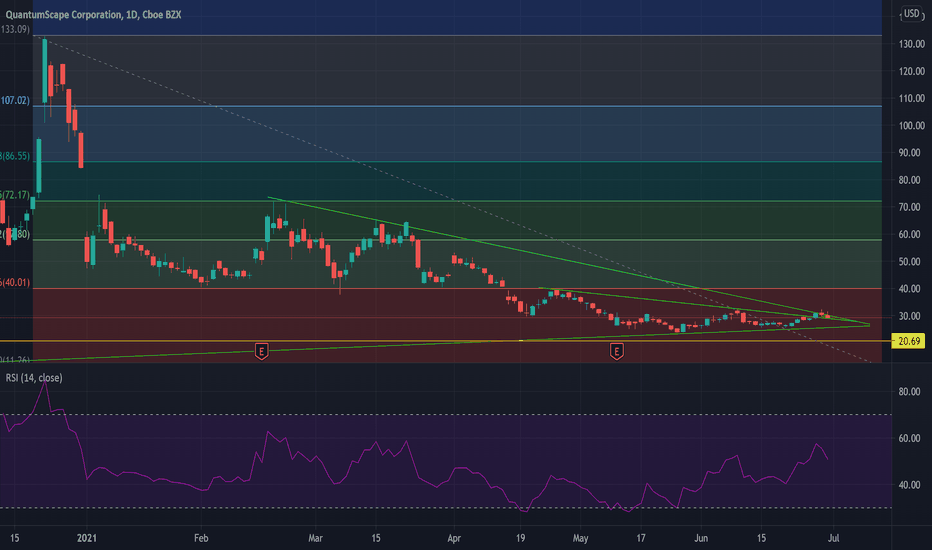Click the 30.00 price axis value

click(911, 316)
